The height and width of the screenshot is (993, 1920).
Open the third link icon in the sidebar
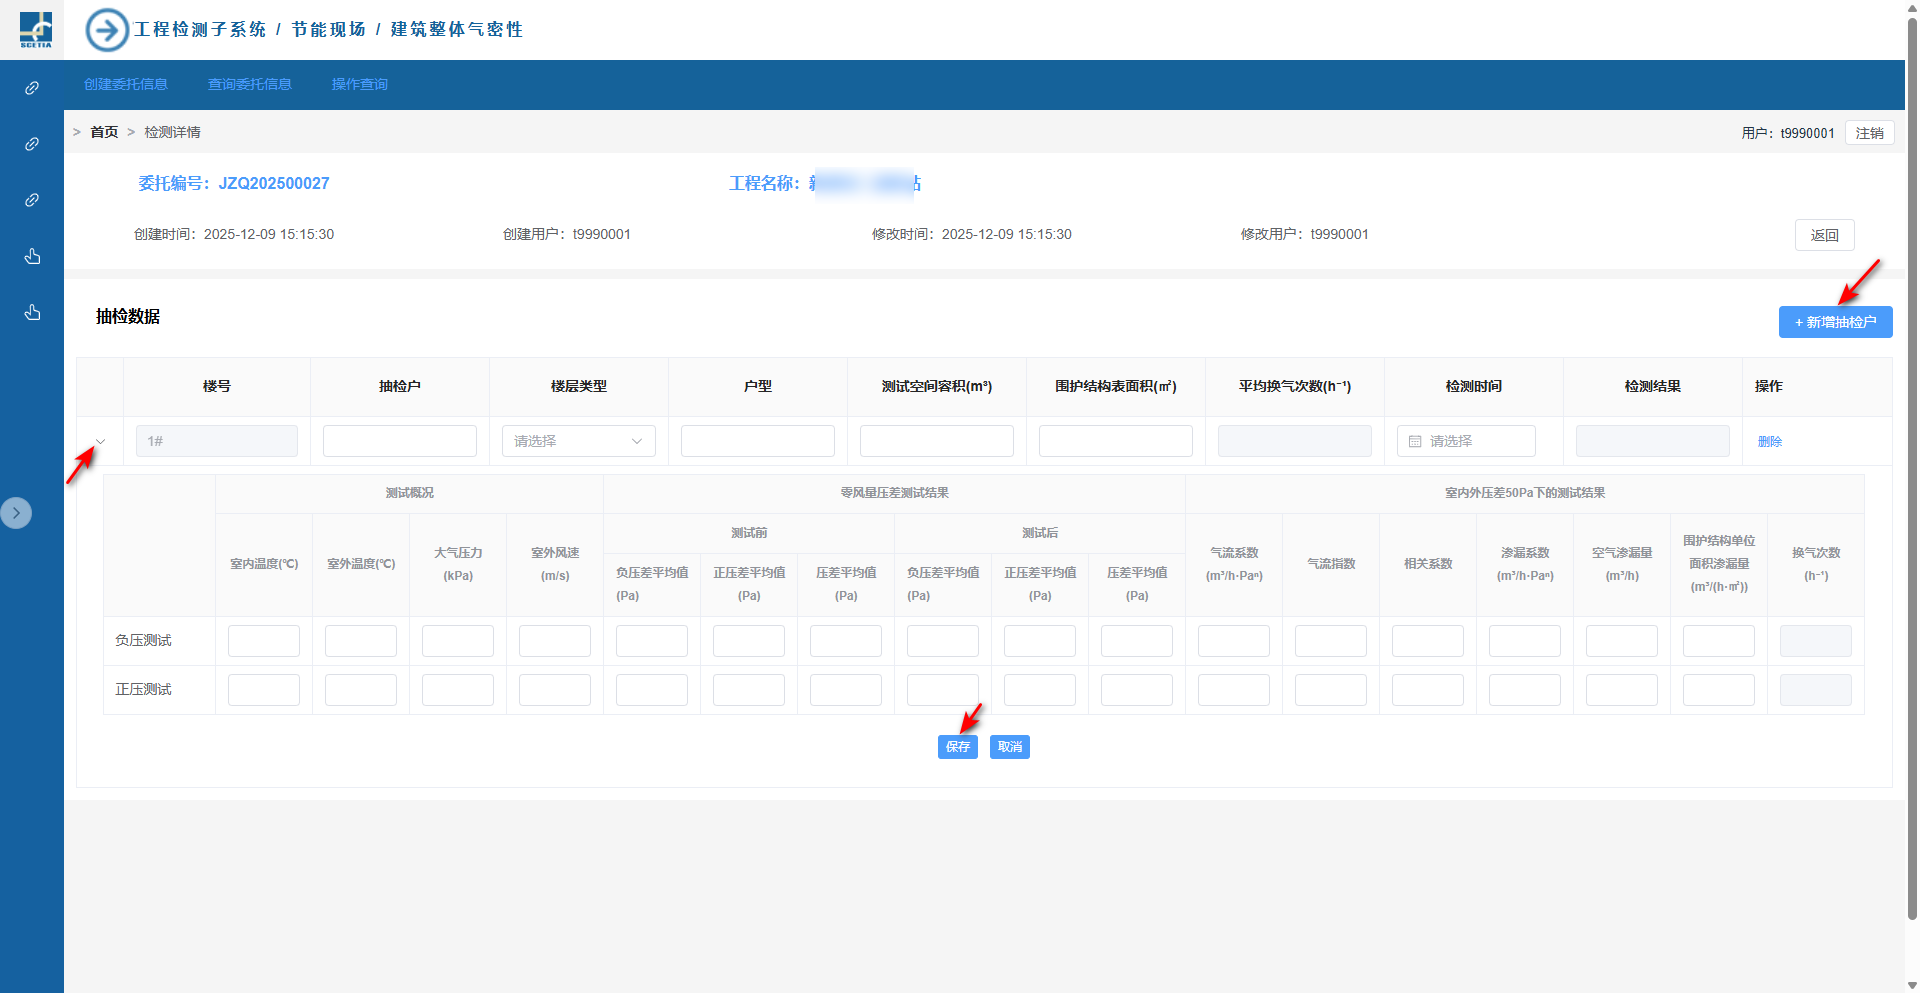tap(32, 200)
